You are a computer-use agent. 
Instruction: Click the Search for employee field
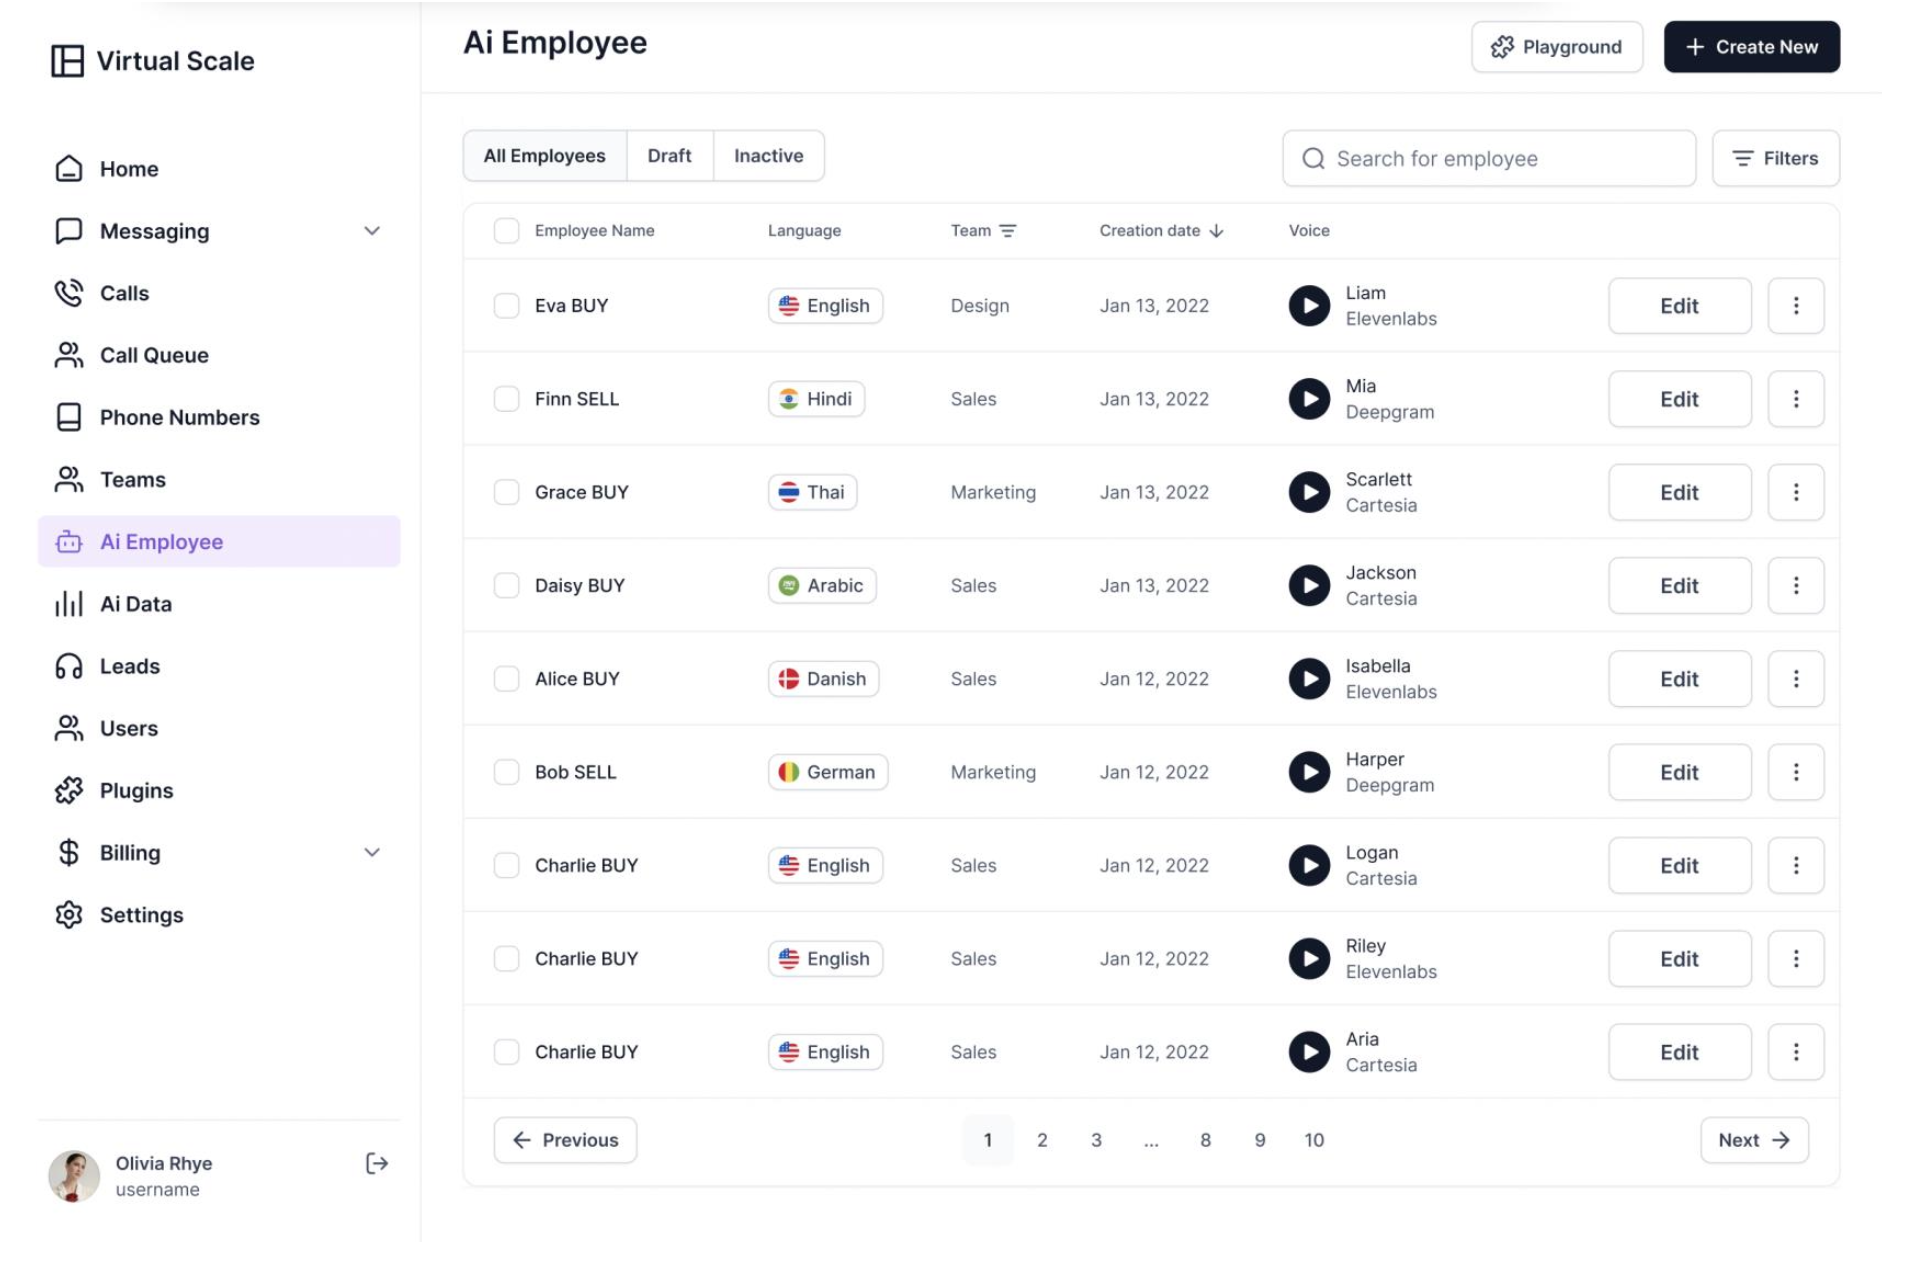pyautogui.click(x=1490, y=159)
